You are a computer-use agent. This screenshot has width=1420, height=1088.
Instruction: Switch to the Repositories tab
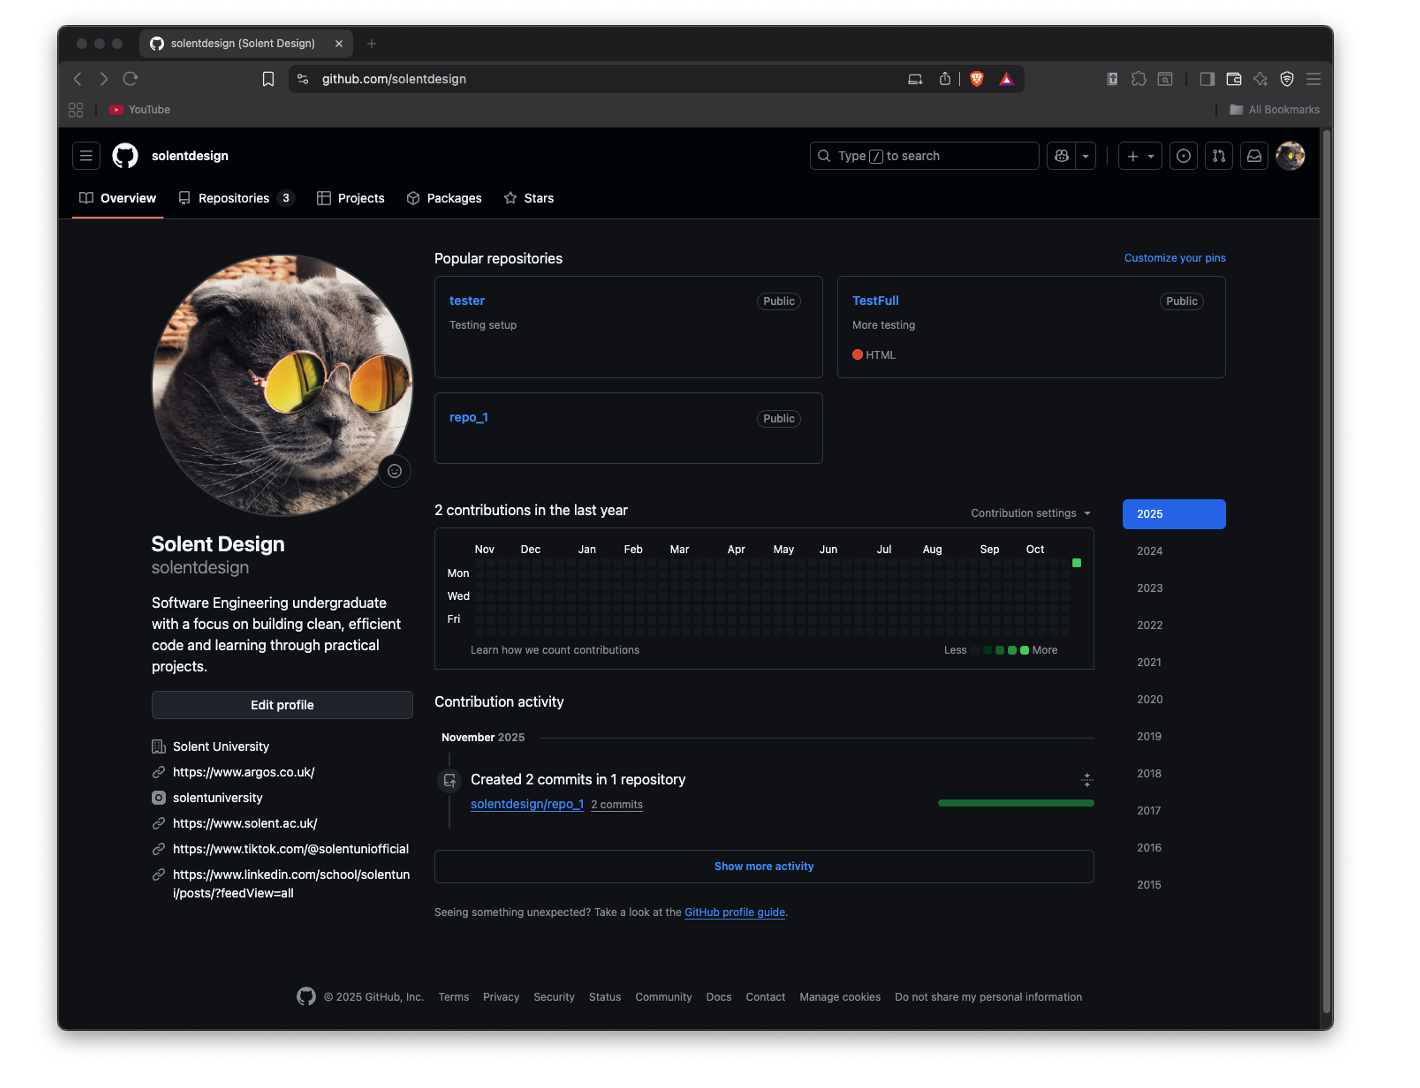coord(235,198)
